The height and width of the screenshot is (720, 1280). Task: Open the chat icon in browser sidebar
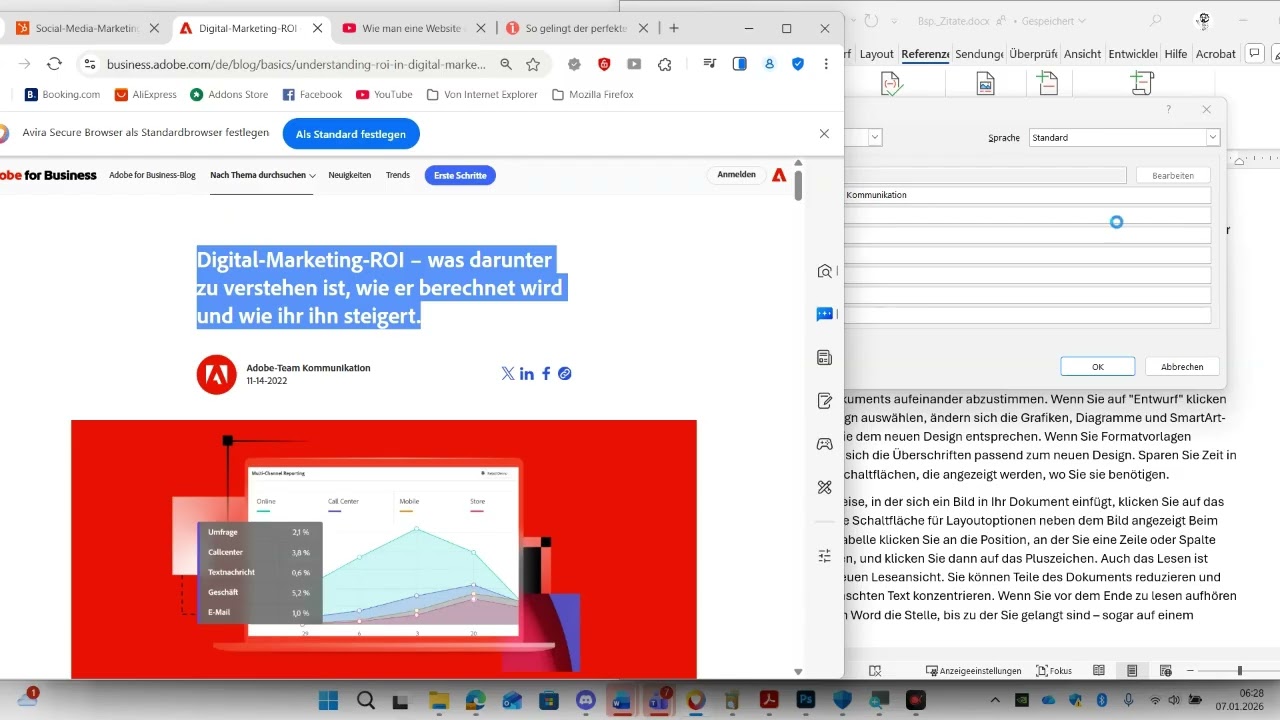824,314
